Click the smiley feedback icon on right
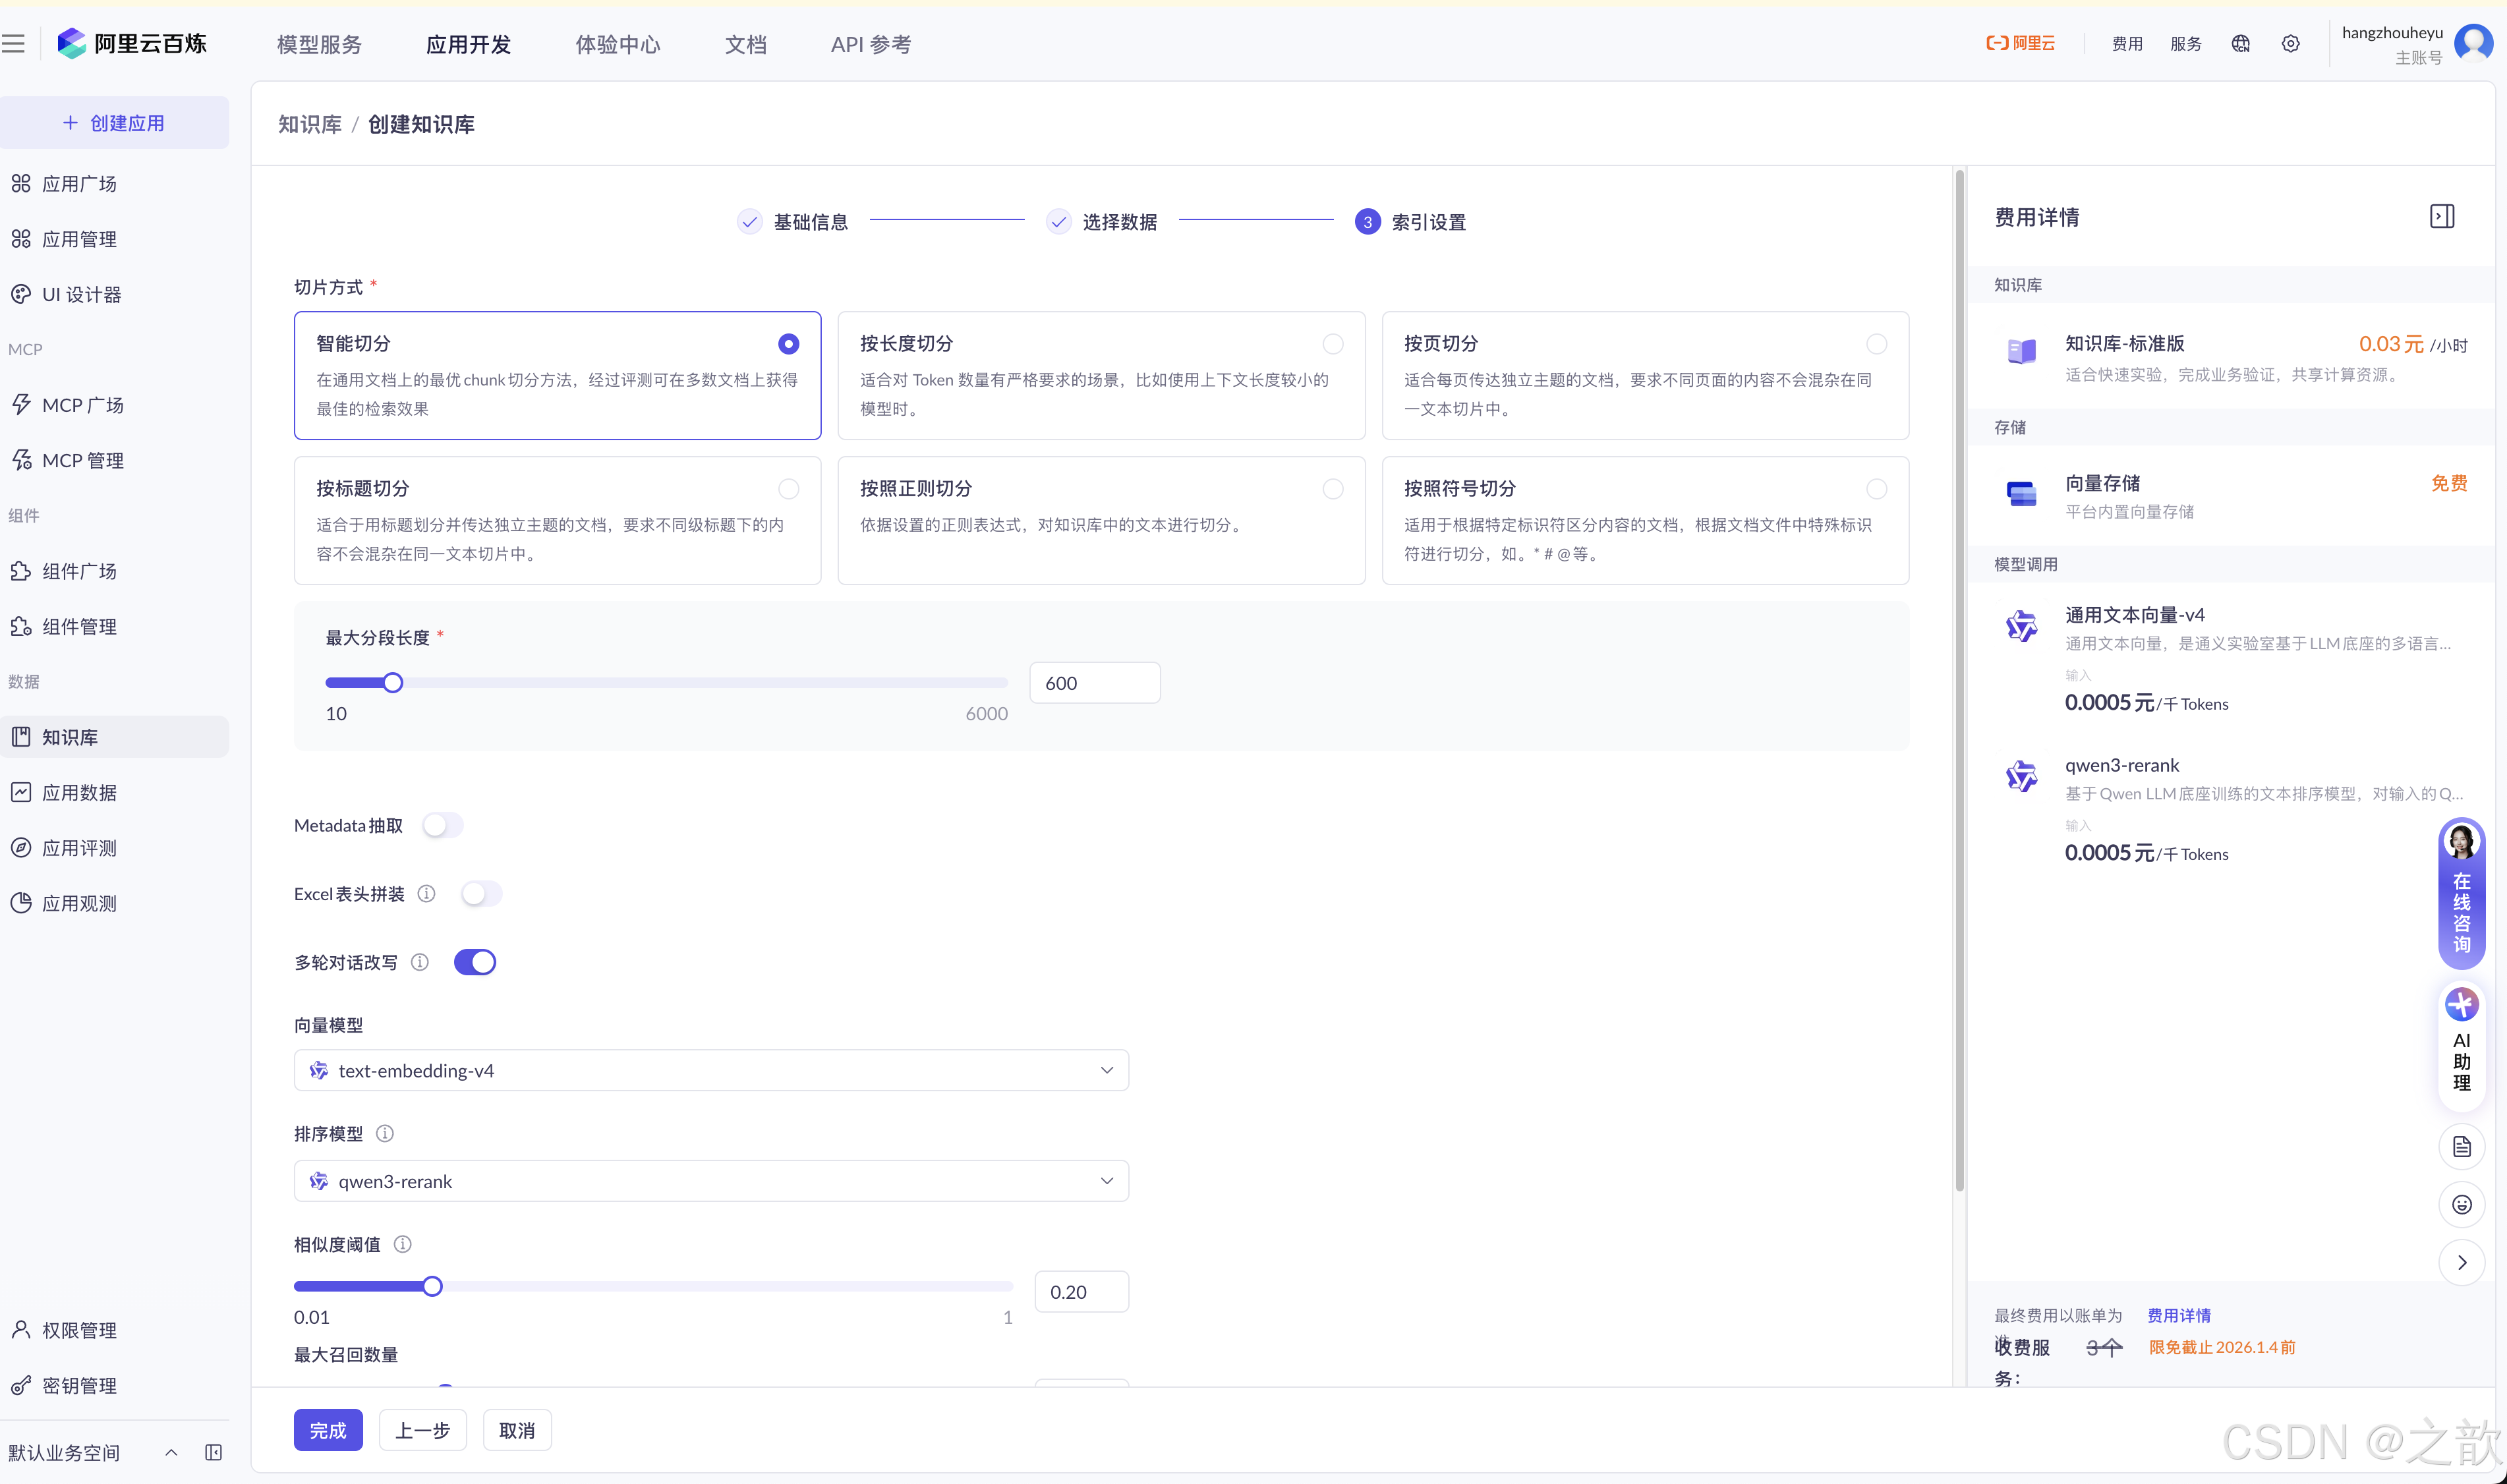Image resolution: width=2507 pixels, height=1484 pixels. pos(2461,1204)
